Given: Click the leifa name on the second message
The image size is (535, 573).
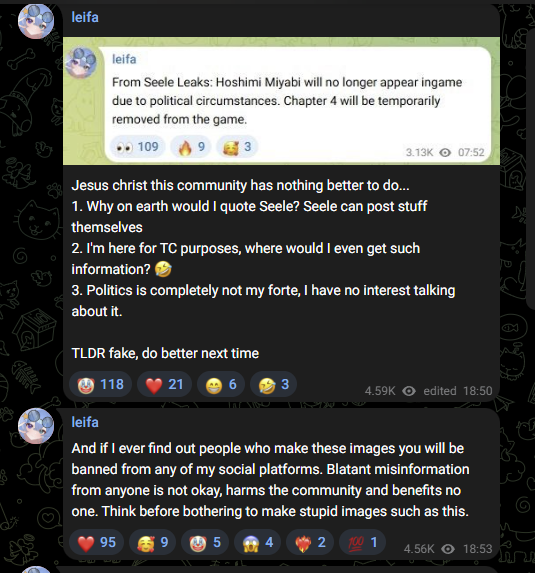Looking at the screenshot, I should tap(85, 422).
